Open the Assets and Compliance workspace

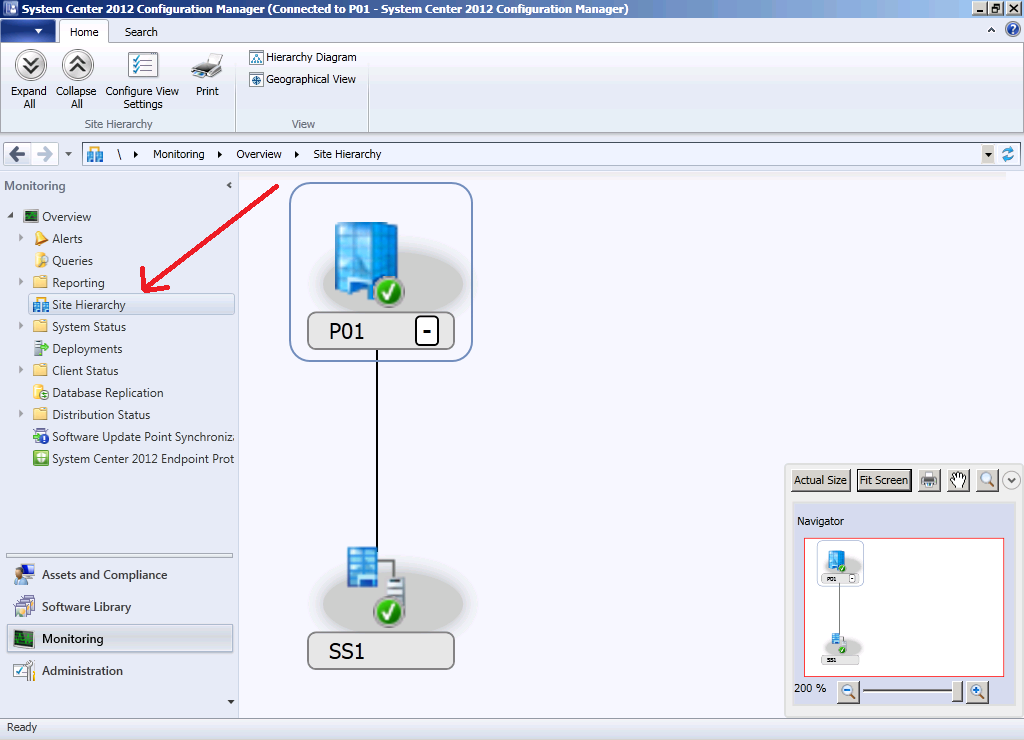(120, 575)
